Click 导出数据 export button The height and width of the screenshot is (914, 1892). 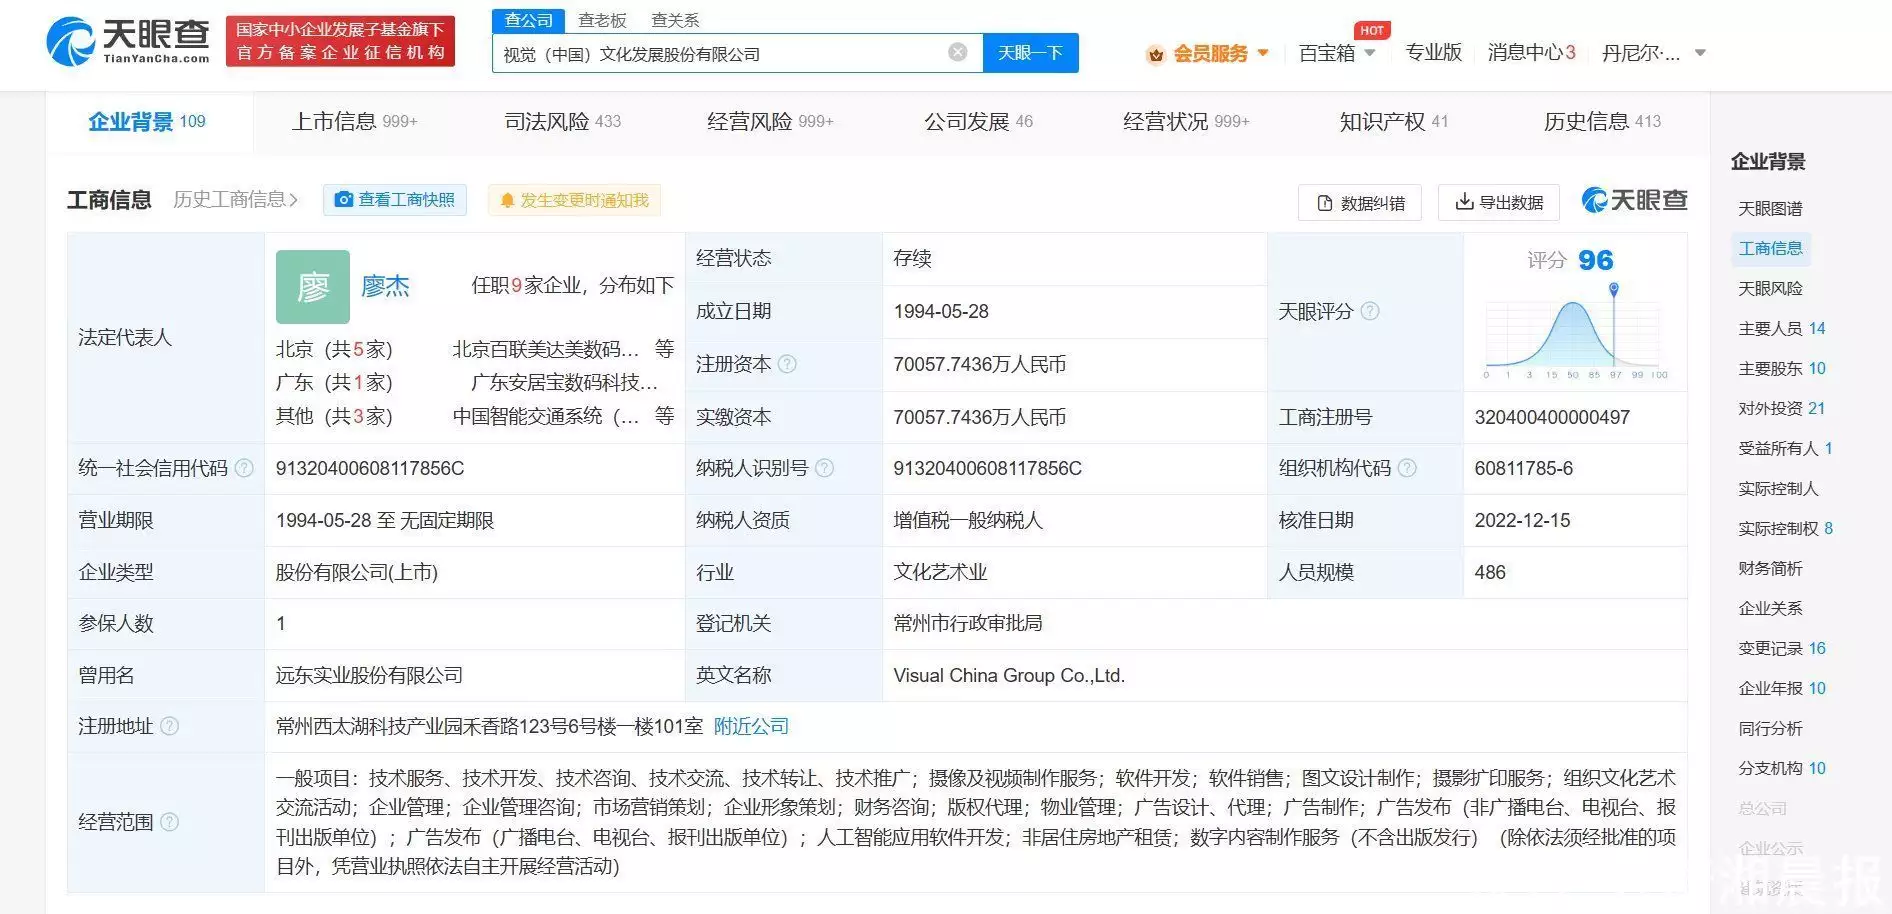pyautogui.click(x=1498, y=202)
